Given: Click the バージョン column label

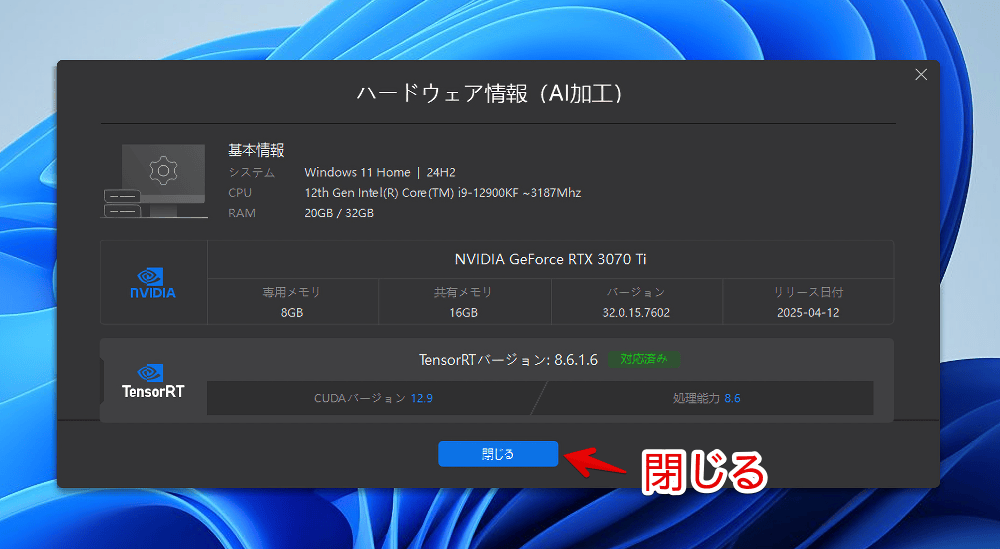Looking at the screenshot, I should point(636,292).
